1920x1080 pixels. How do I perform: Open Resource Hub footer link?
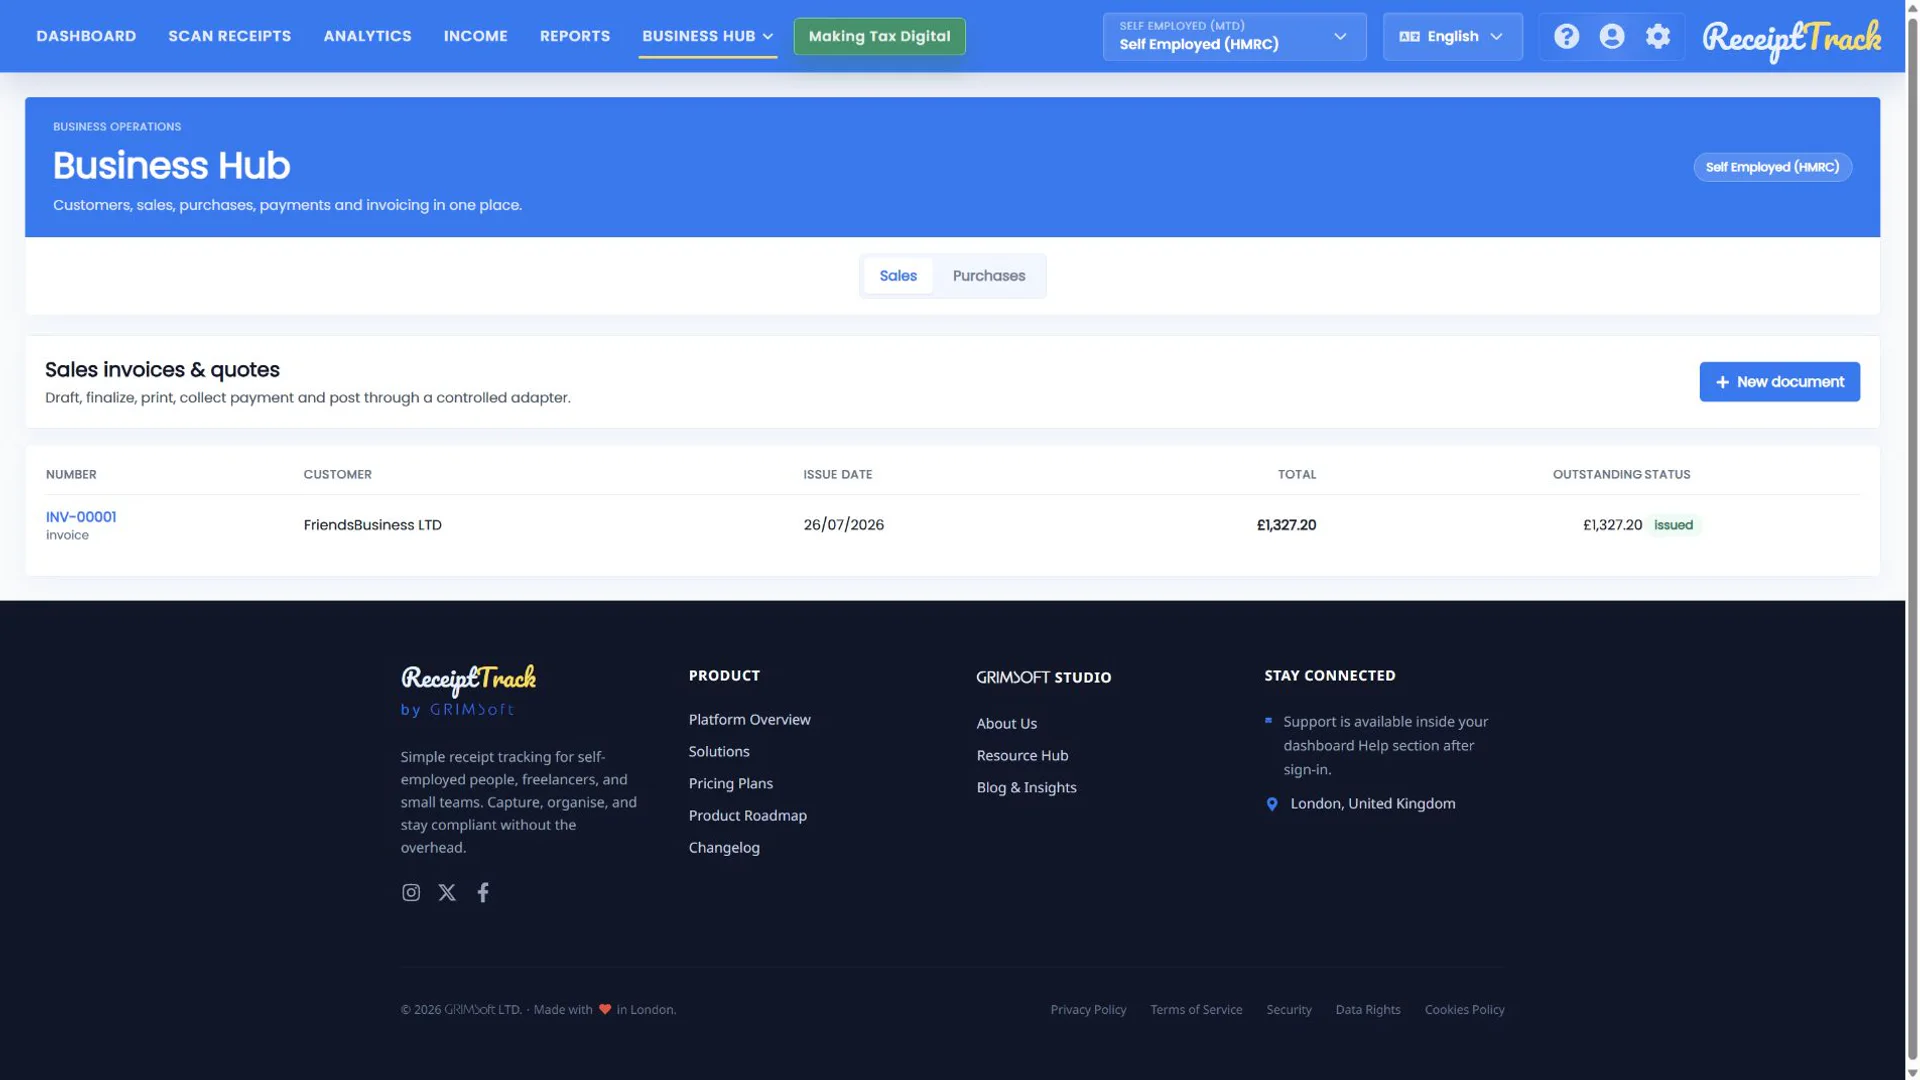click(x=1022, y=756)
